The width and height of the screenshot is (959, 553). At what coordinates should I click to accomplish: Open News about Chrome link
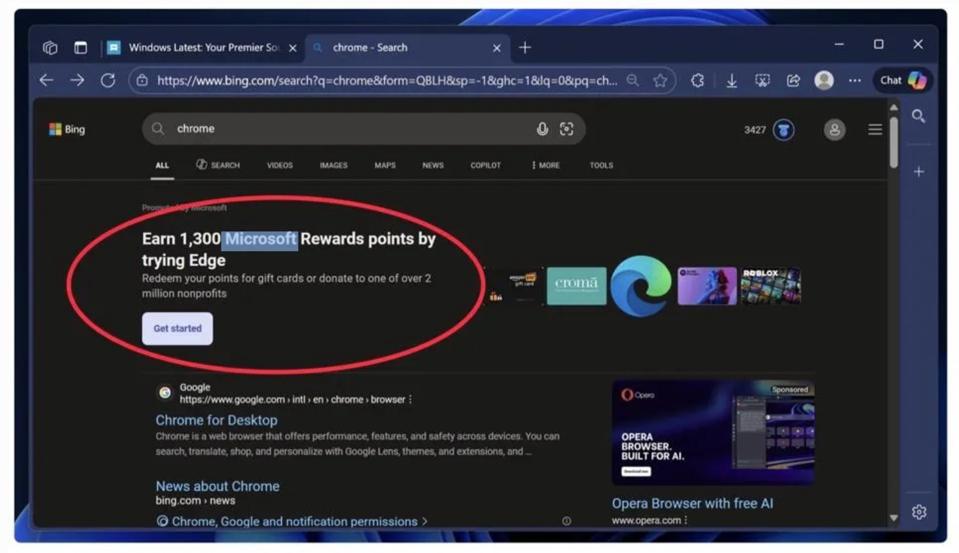coord(217,486)
